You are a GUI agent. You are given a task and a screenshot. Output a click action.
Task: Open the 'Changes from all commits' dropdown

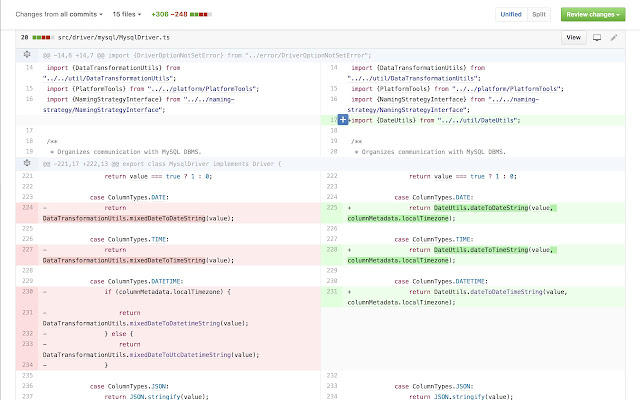click(x=59, y=14)
